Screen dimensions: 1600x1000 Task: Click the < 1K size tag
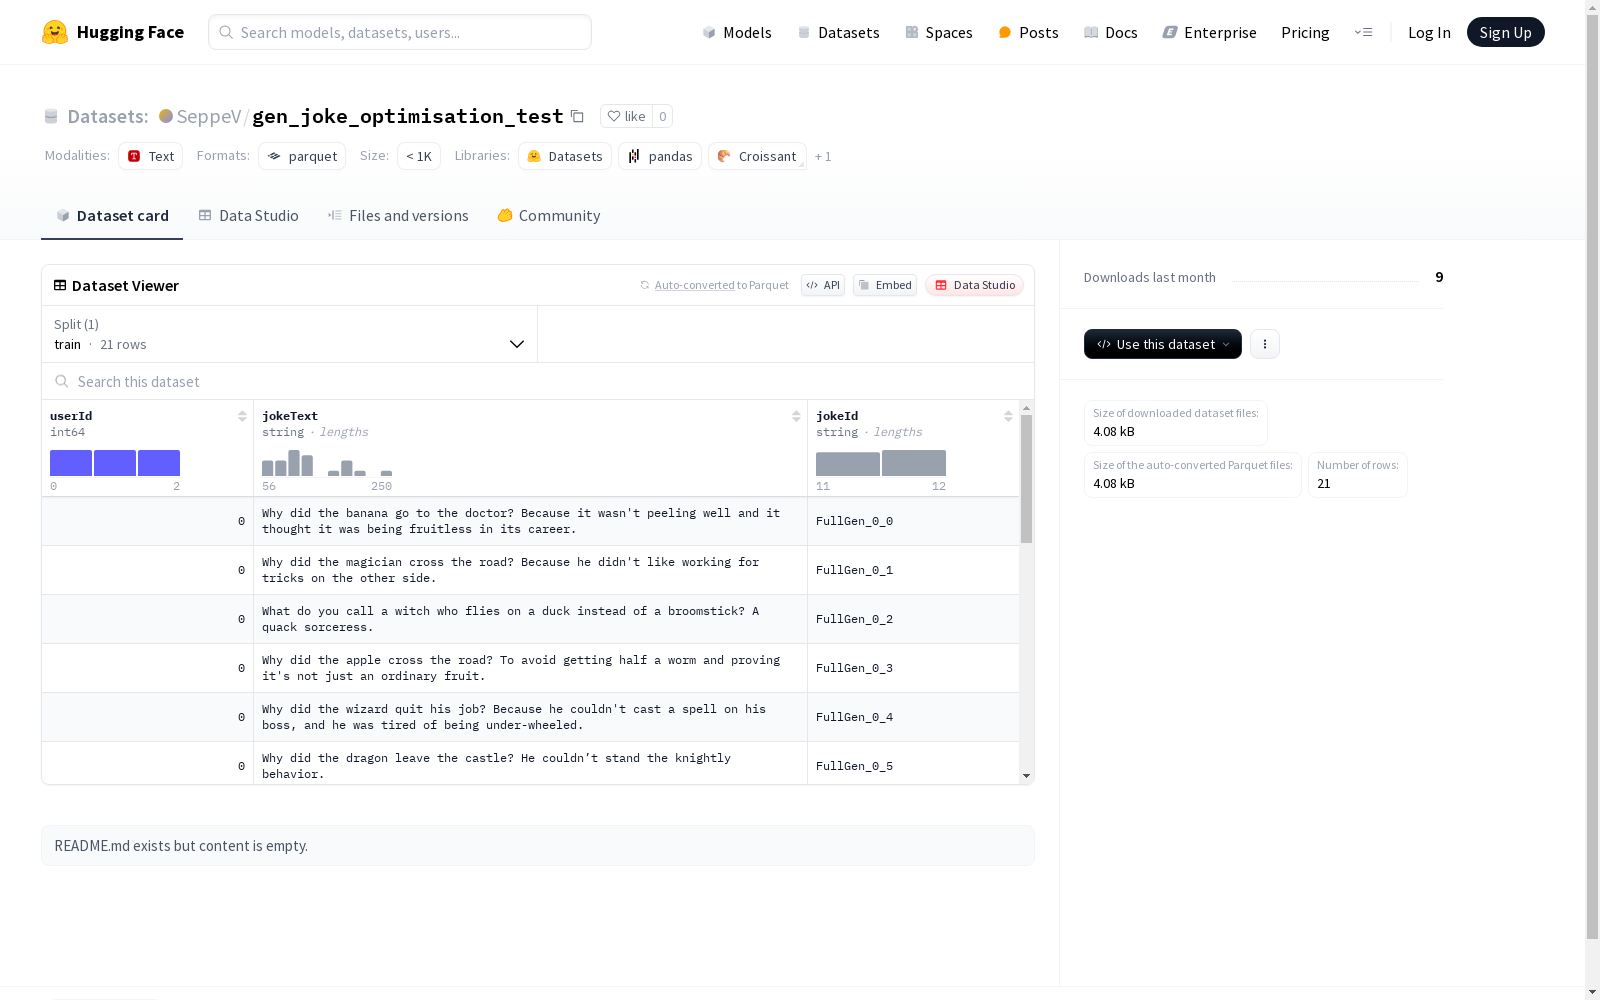pyautogui.click(x=419, y=156)
